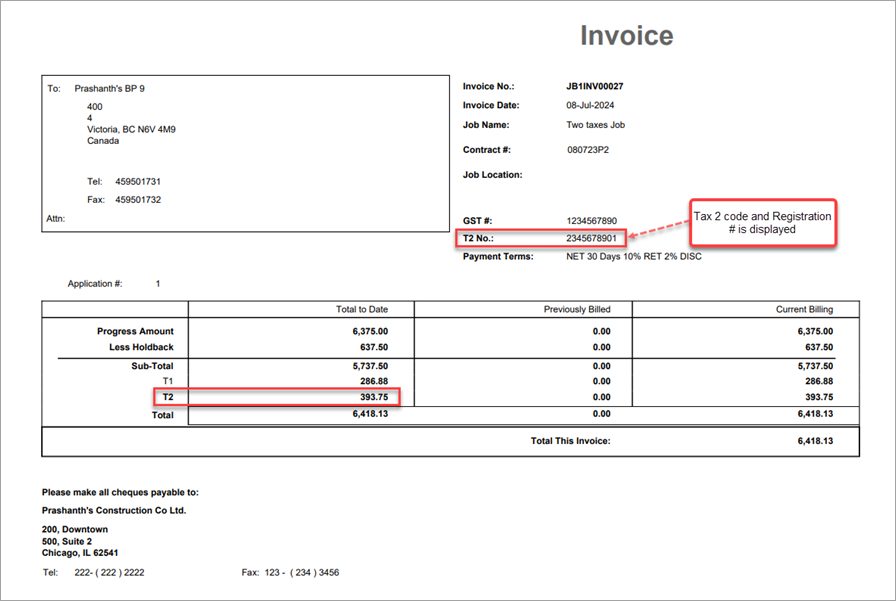The width and height of the screenshot is (896, 601).
Task: Click recipient Fax 459501732
Action: [138, 200]
